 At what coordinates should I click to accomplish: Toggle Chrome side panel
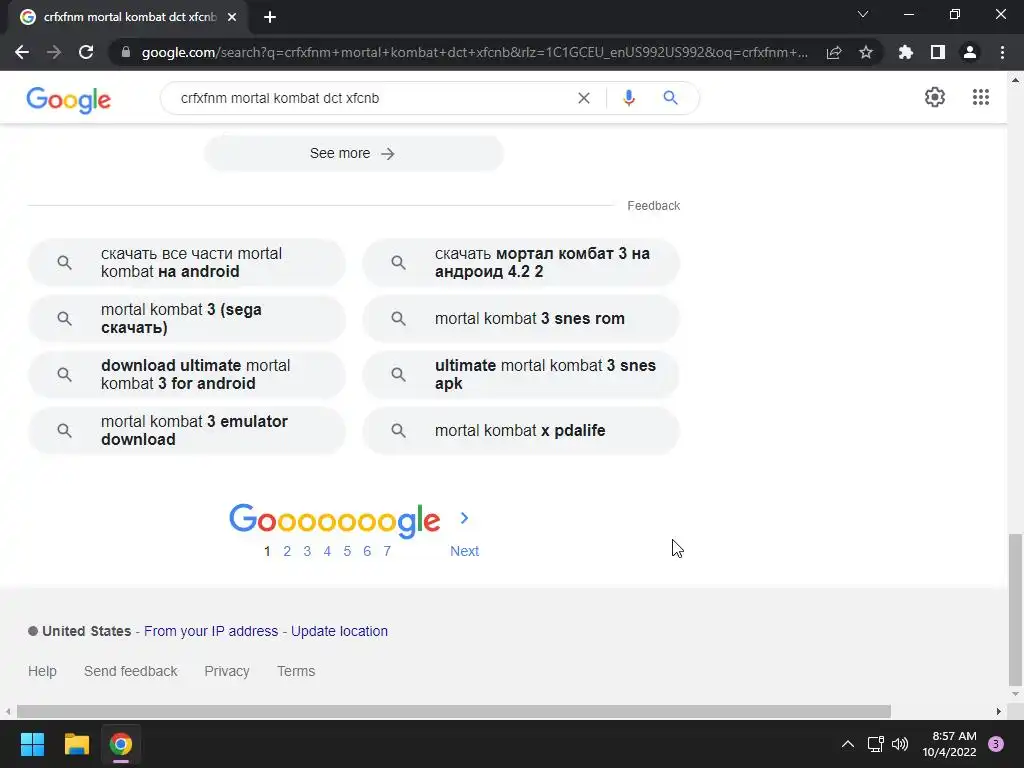[x=938, y=52]
